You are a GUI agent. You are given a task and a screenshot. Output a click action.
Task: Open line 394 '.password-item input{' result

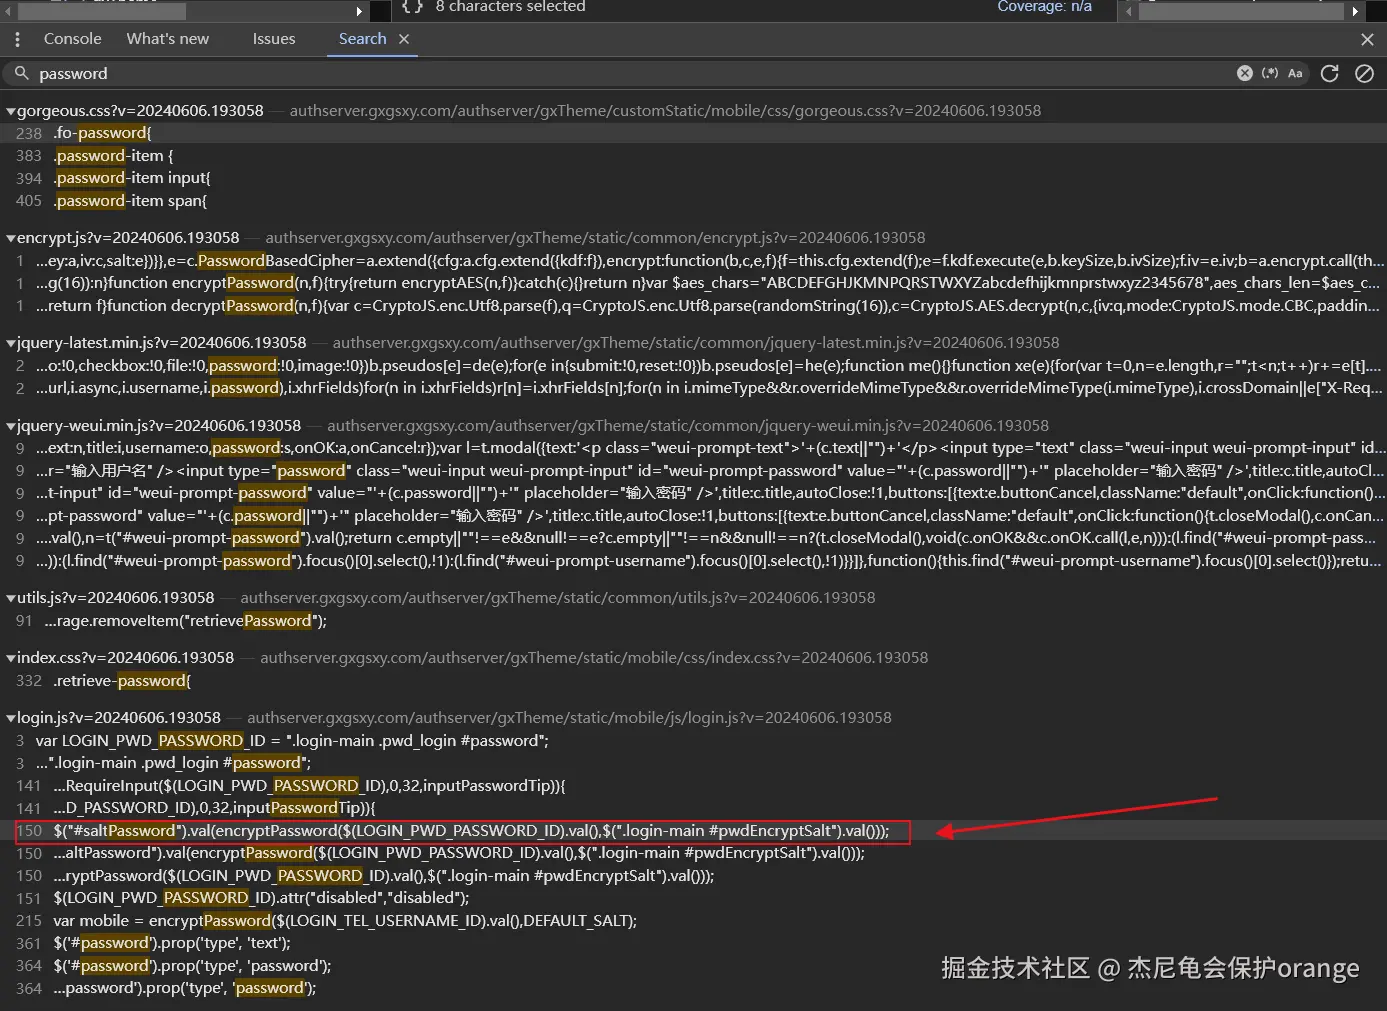coord(693,178)
